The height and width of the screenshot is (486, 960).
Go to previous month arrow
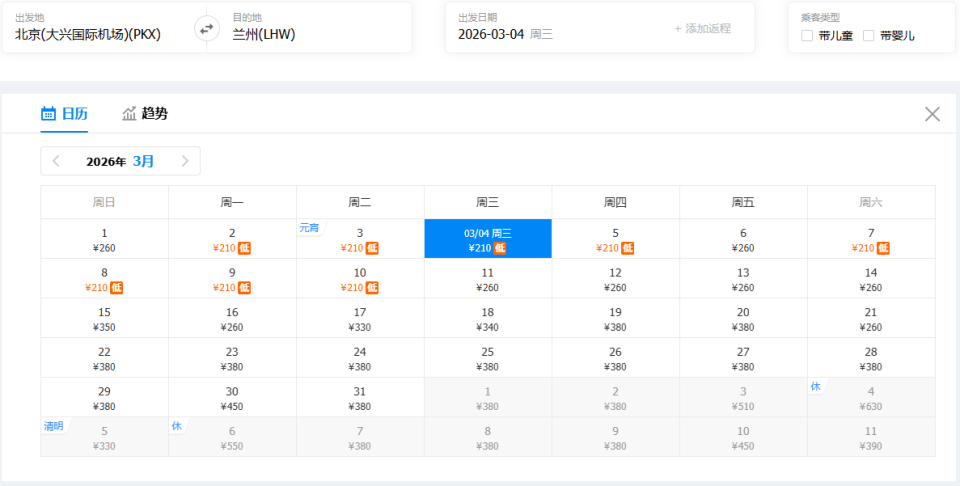point(56,161)
